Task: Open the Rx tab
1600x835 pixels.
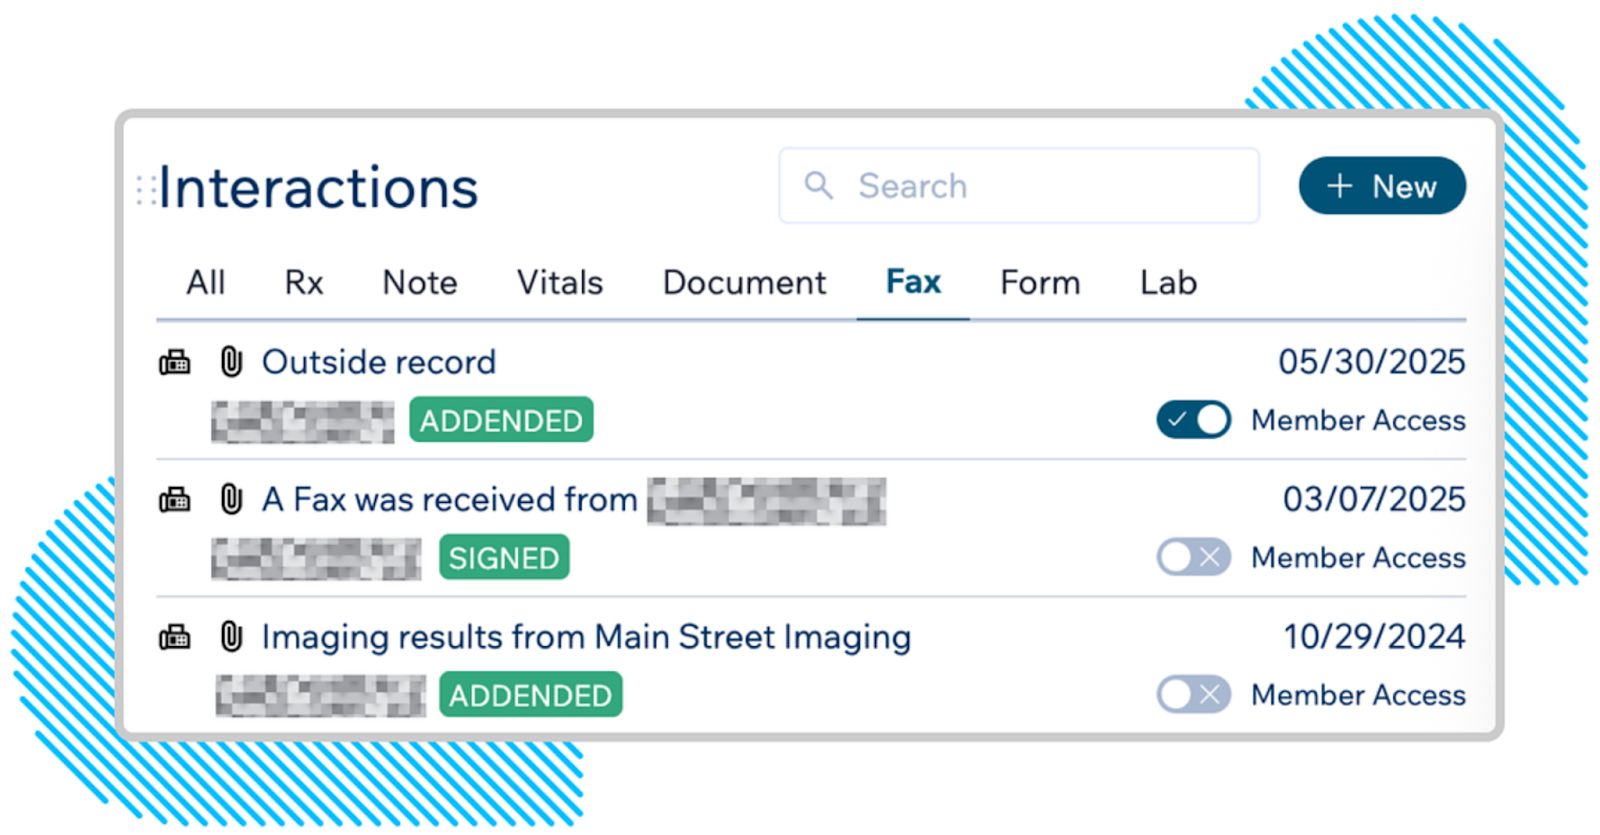Action: 304,283
